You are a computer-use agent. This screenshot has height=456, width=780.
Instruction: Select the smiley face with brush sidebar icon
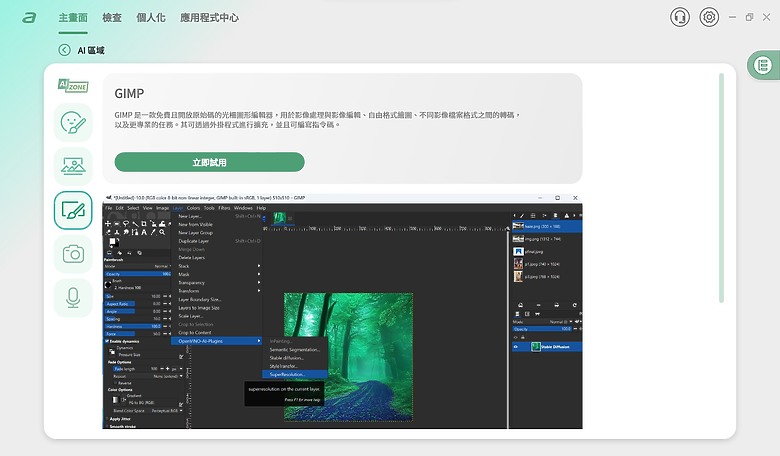[73, 122]
